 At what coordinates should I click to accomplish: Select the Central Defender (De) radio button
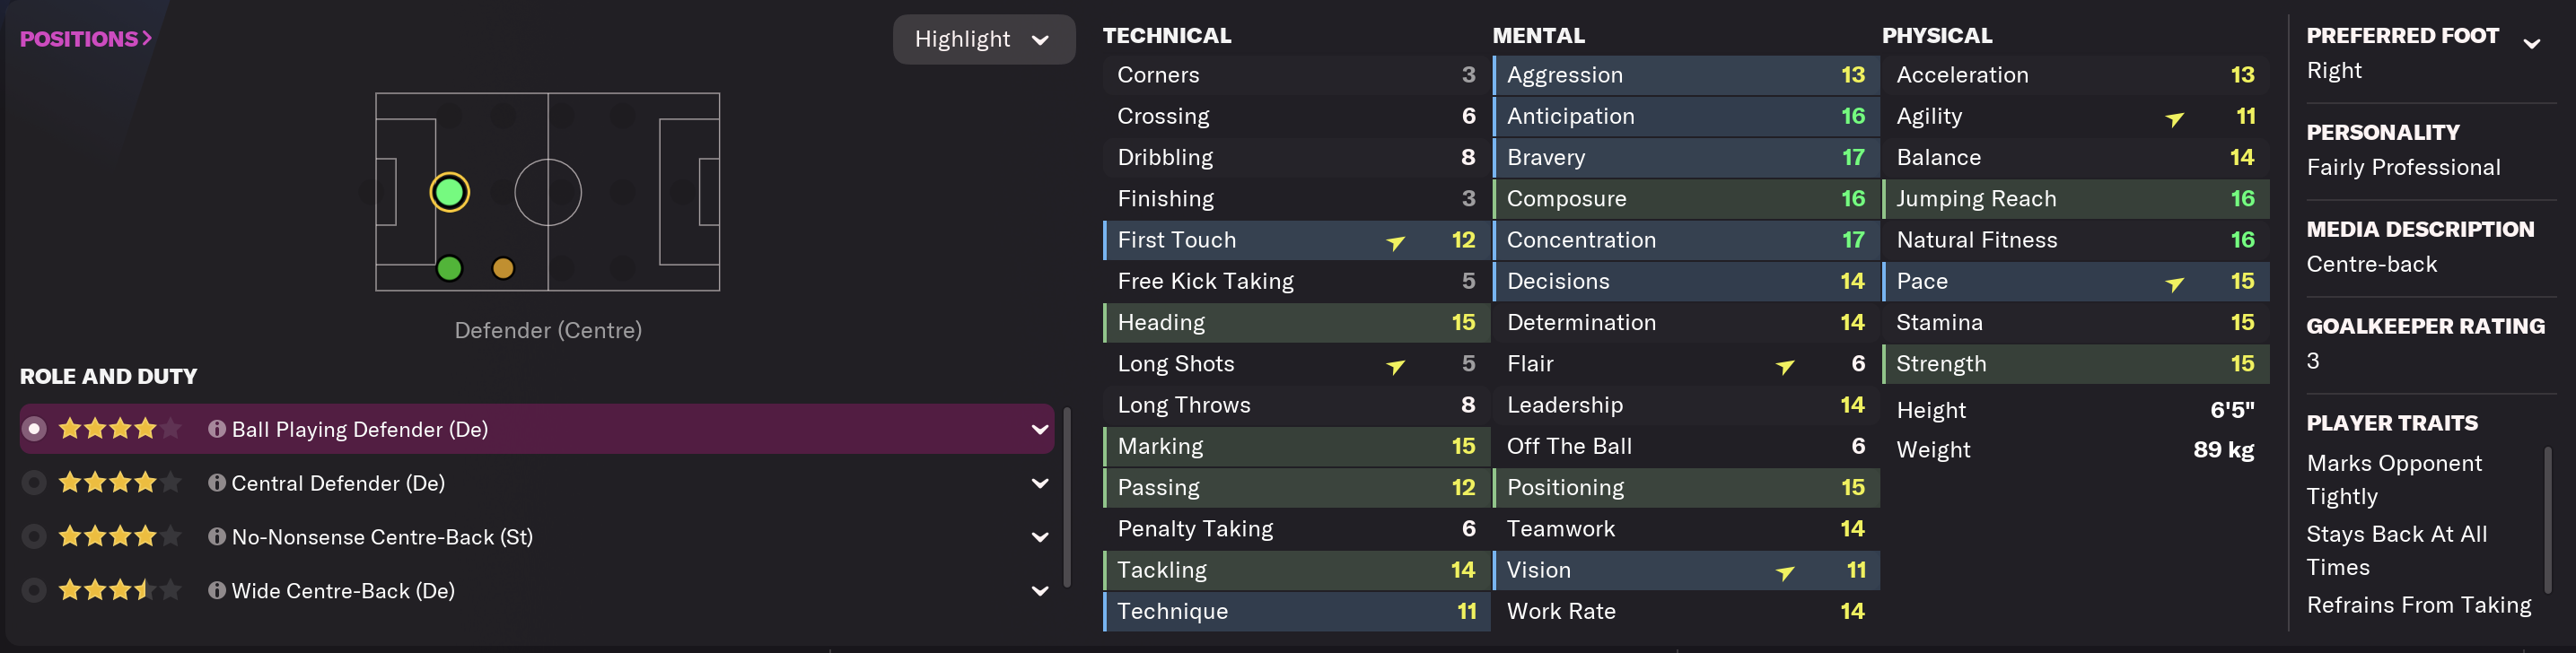34,483
